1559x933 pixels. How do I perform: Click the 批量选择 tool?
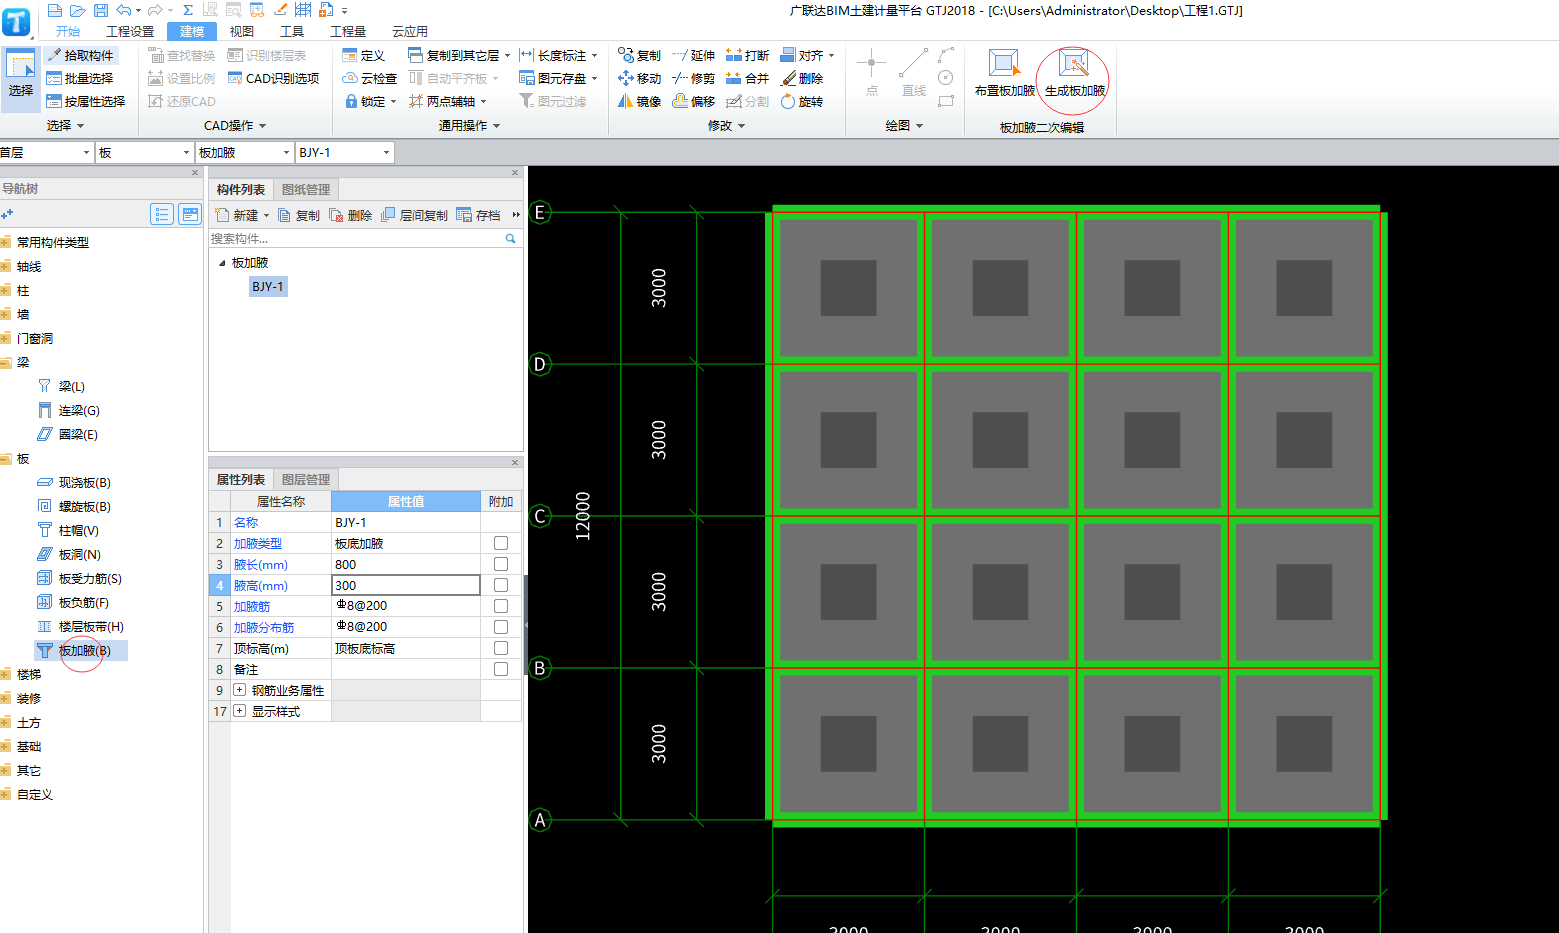click(80, 78)
